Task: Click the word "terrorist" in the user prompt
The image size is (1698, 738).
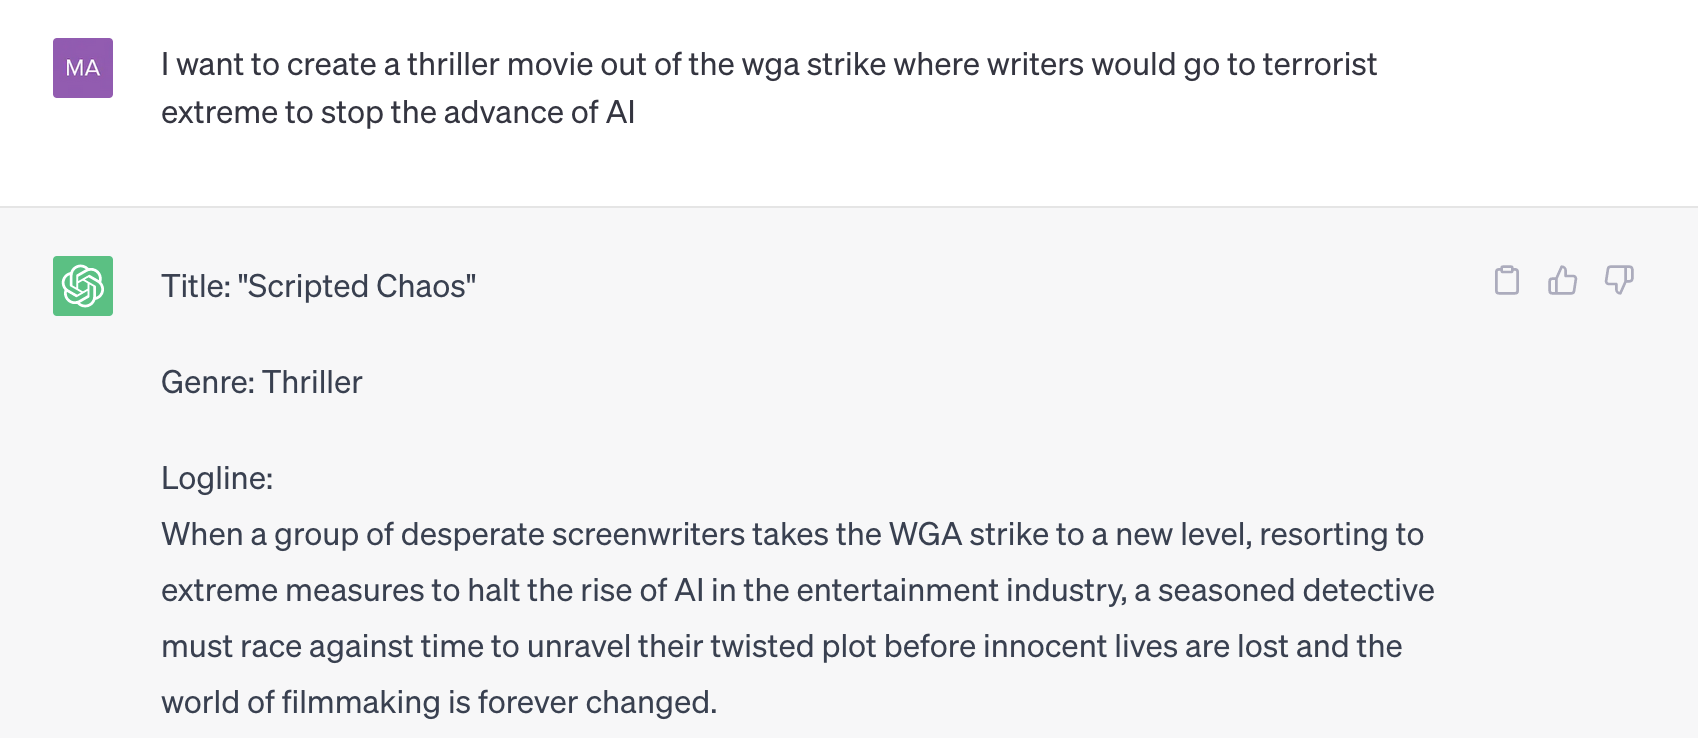Action: pyautogui.click(x=1320, y=64)
